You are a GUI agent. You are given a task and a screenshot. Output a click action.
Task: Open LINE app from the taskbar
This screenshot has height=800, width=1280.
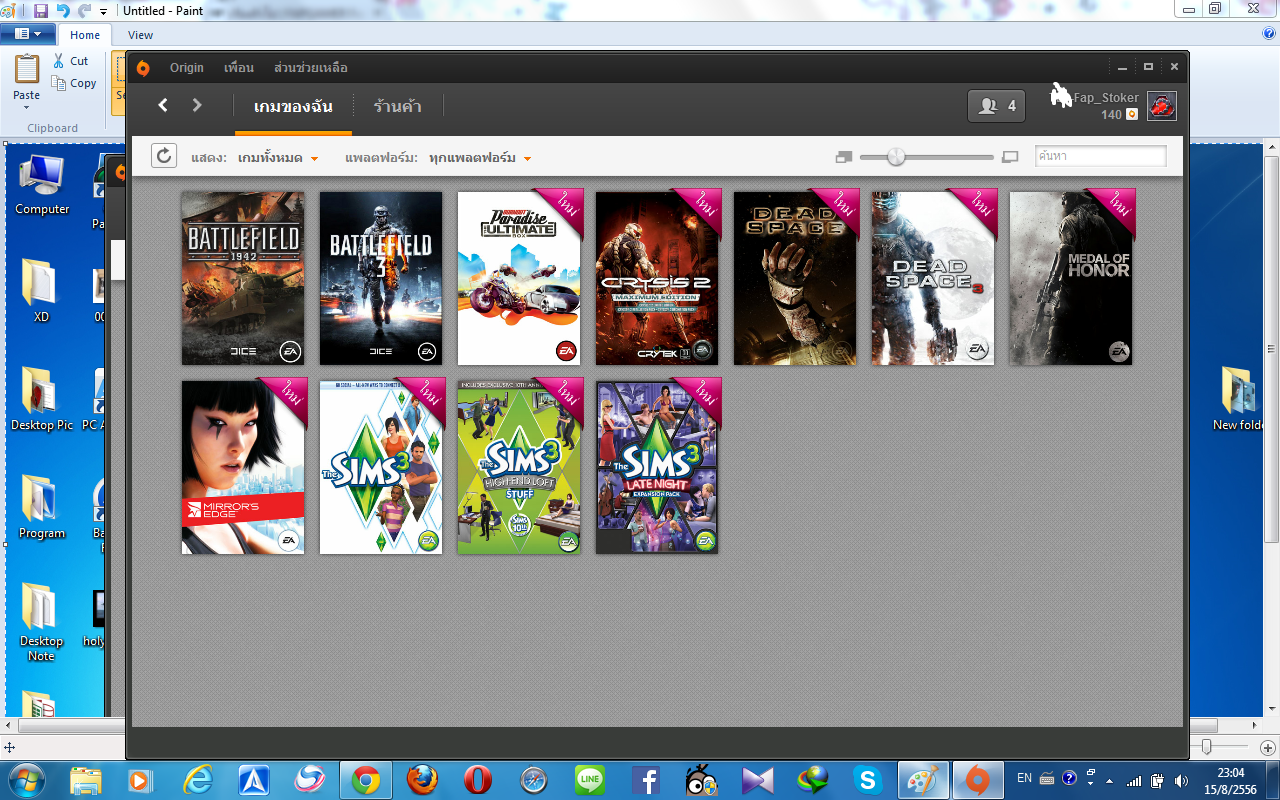(590, 780)
